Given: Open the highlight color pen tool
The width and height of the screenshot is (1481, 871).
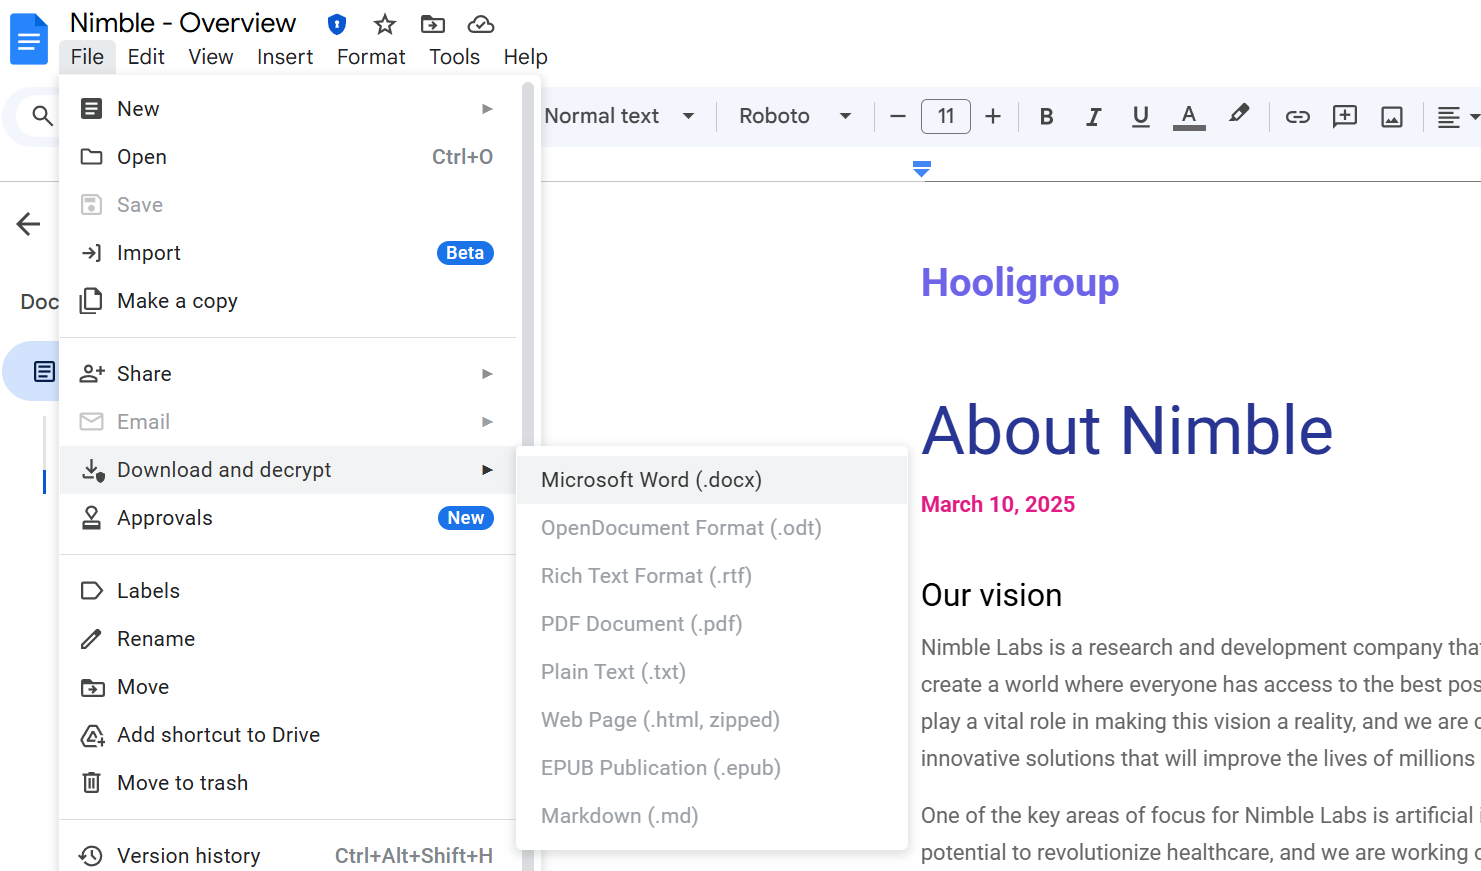Looking at the screenshot, I should coord(1239,114).
